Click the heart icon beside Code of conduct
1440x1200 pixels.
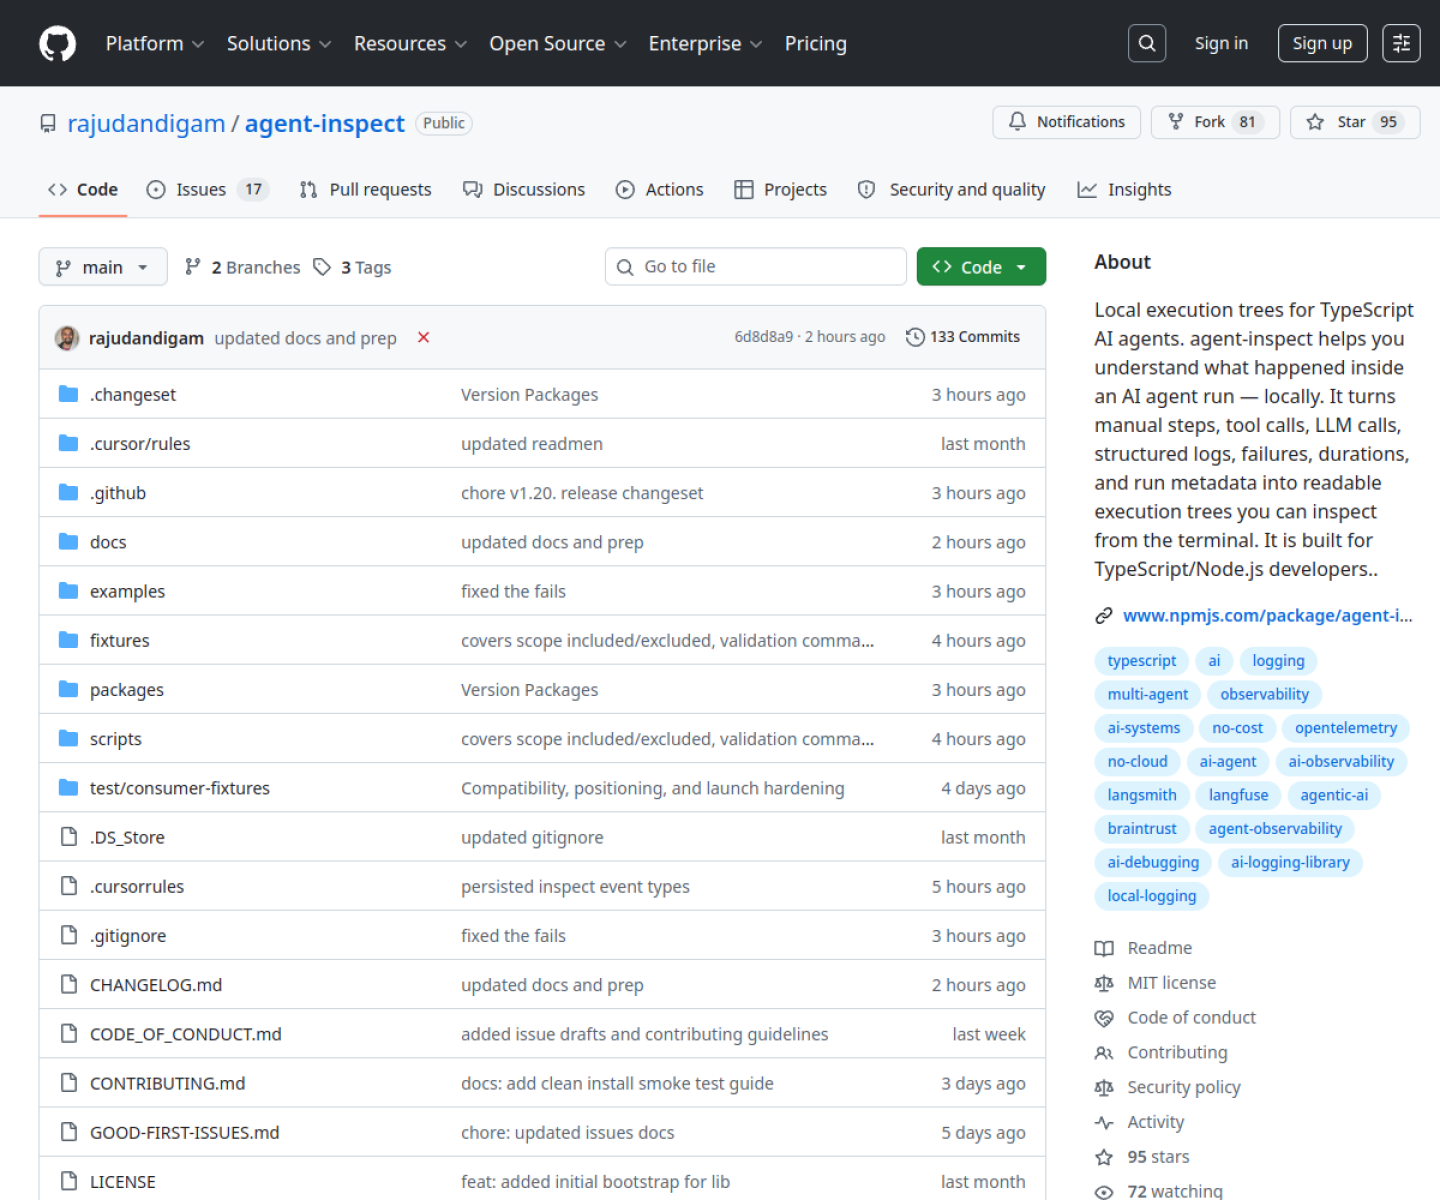tap(1104, 1018)
